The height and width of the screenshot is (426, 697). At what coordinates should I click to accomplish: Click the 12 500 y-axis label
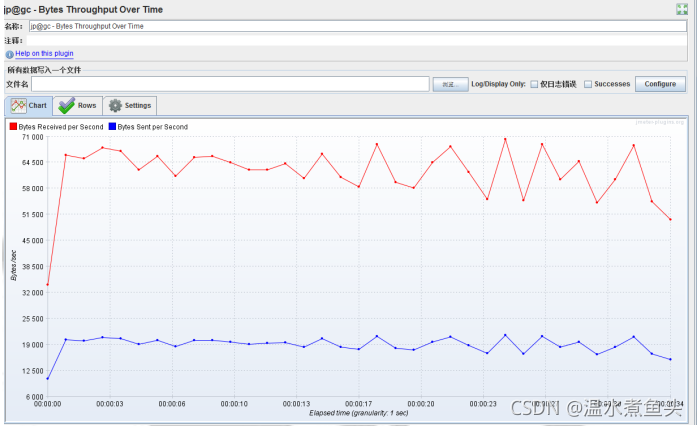32,371
